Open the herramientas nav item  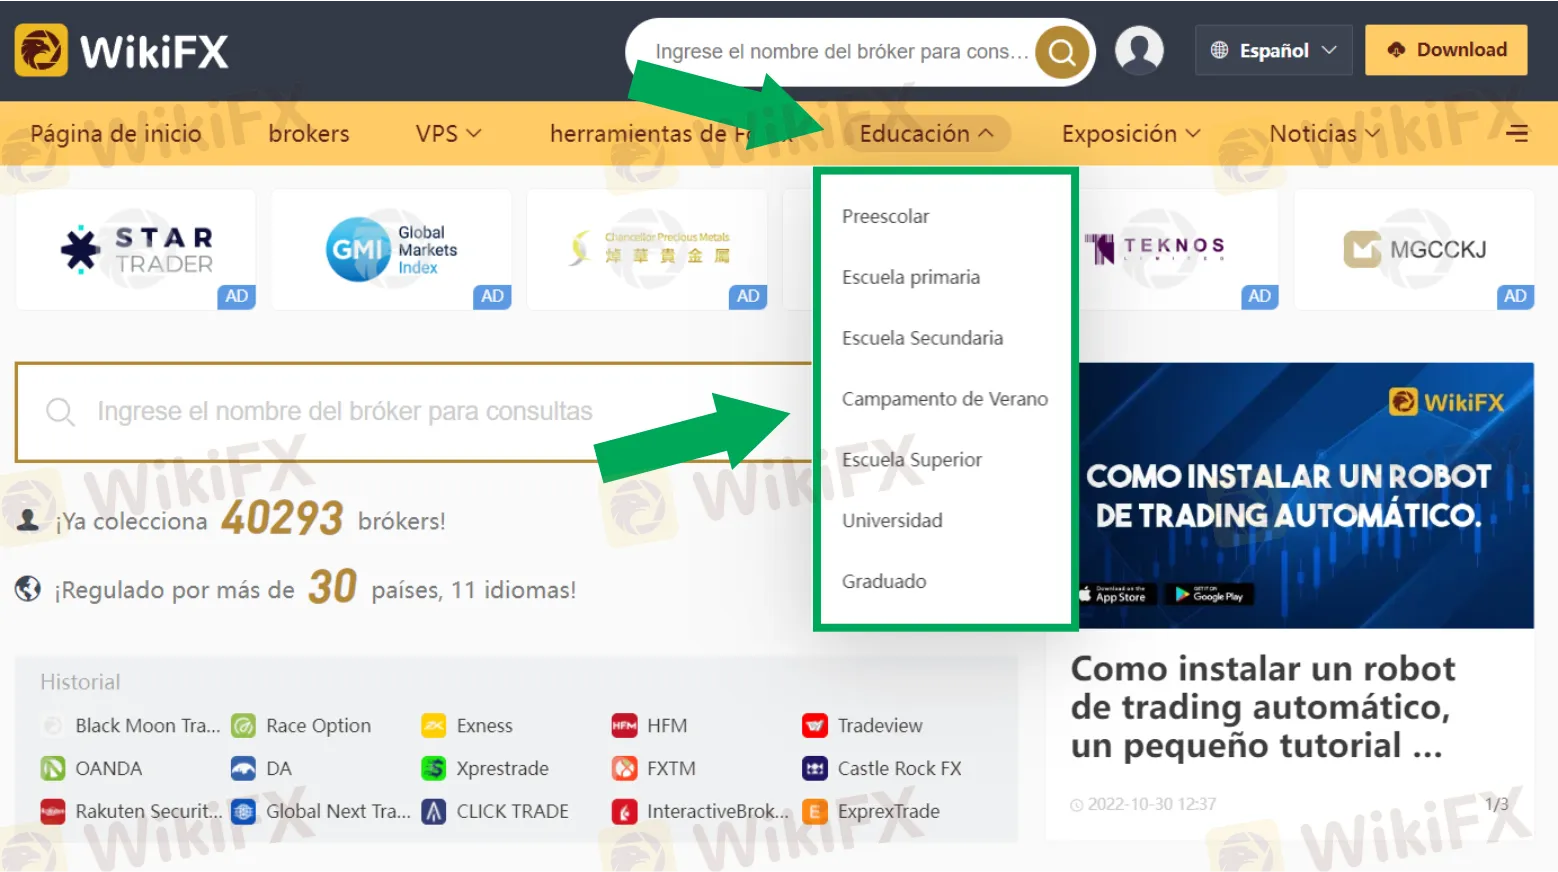[672, 133]
